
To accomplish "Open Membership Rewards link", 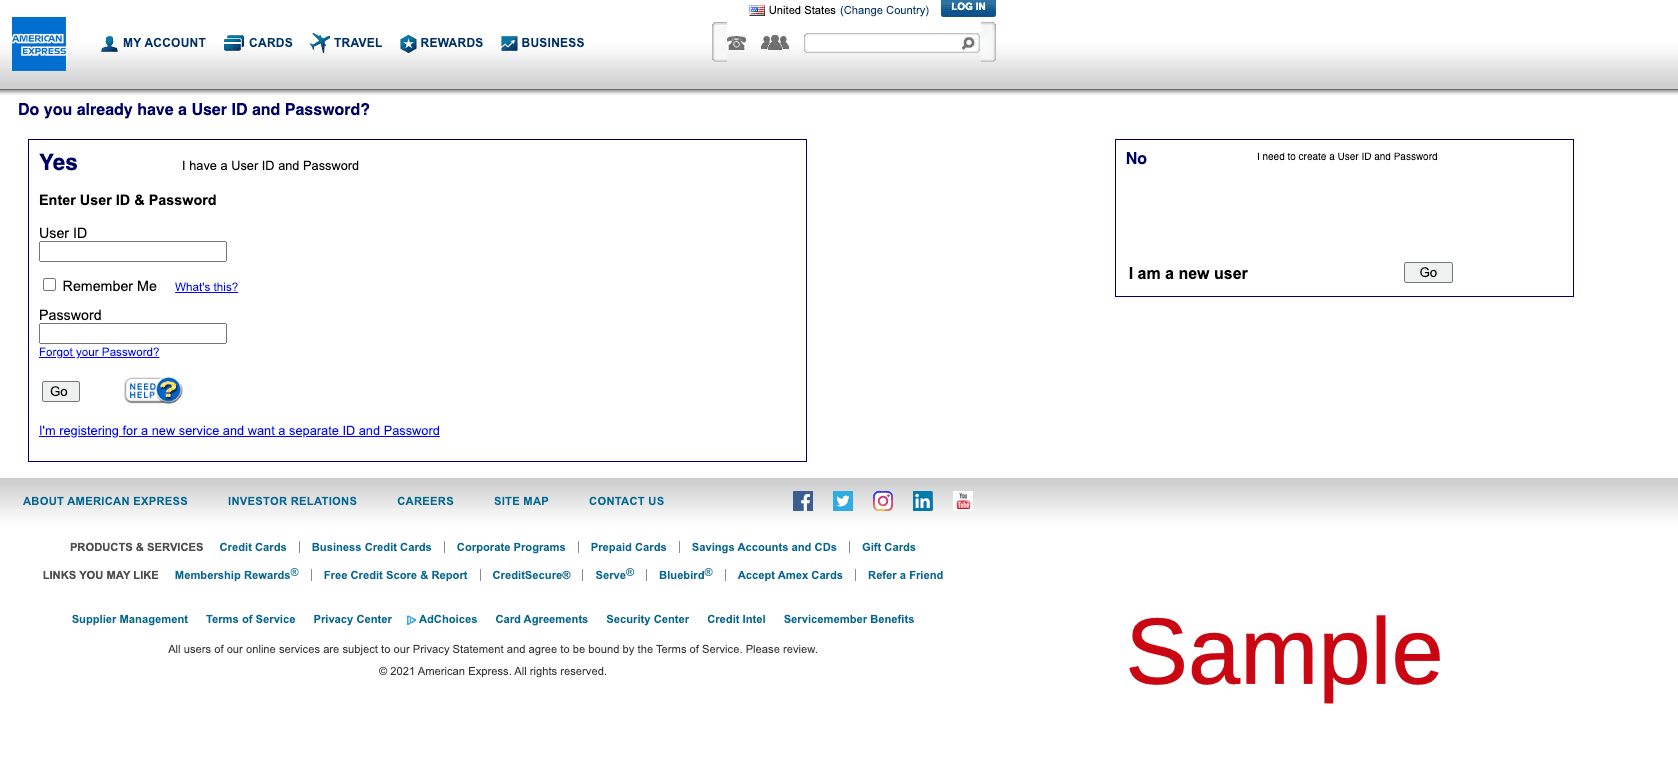I will click(236, 575).
